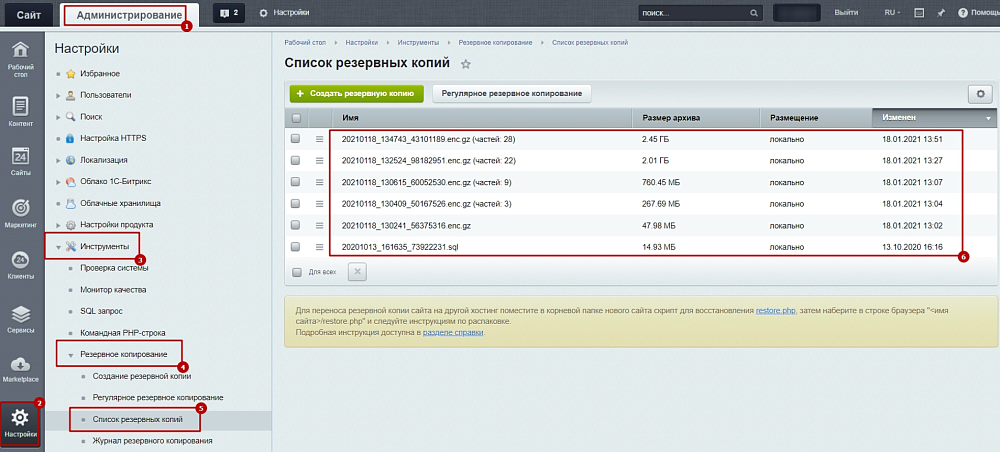
Task: Open the Контент sidebar section
Action: [20, 110]
